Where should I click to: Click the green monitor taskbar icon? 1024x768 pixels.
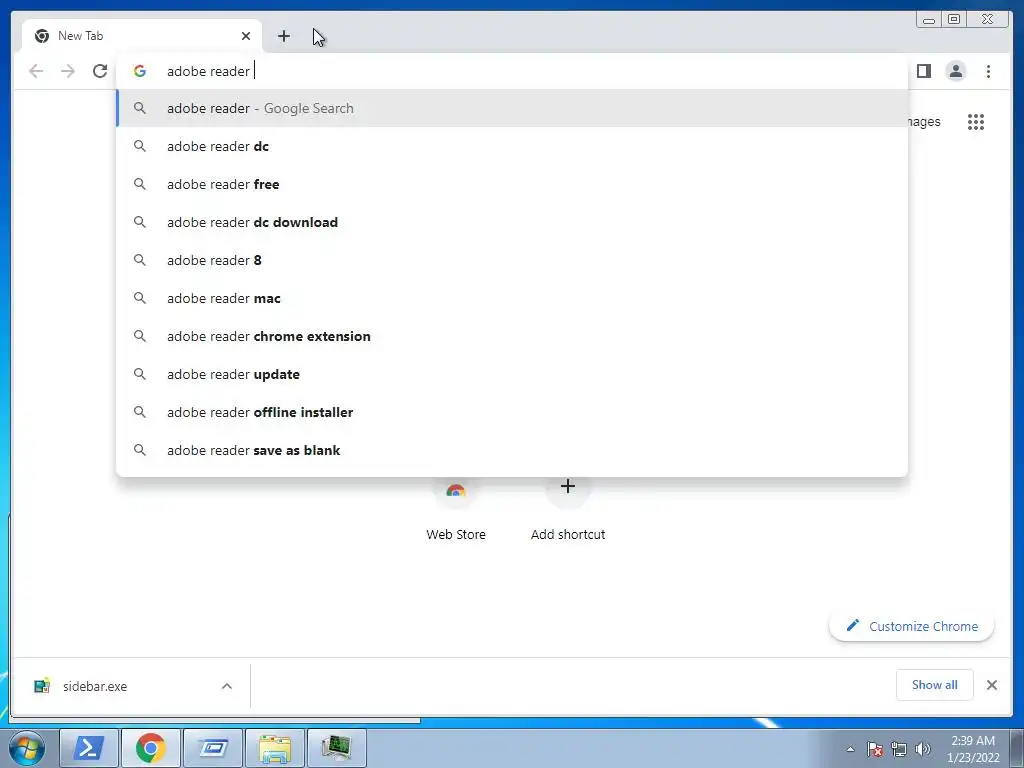tap(336, 748)
